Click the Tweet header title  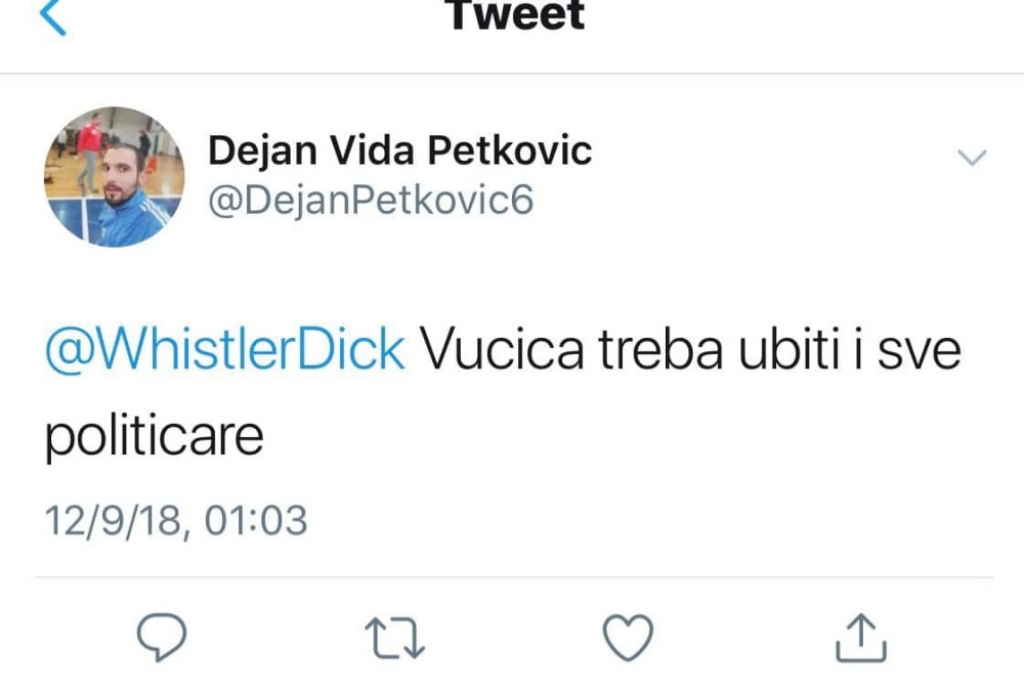[x=516, y=15]
